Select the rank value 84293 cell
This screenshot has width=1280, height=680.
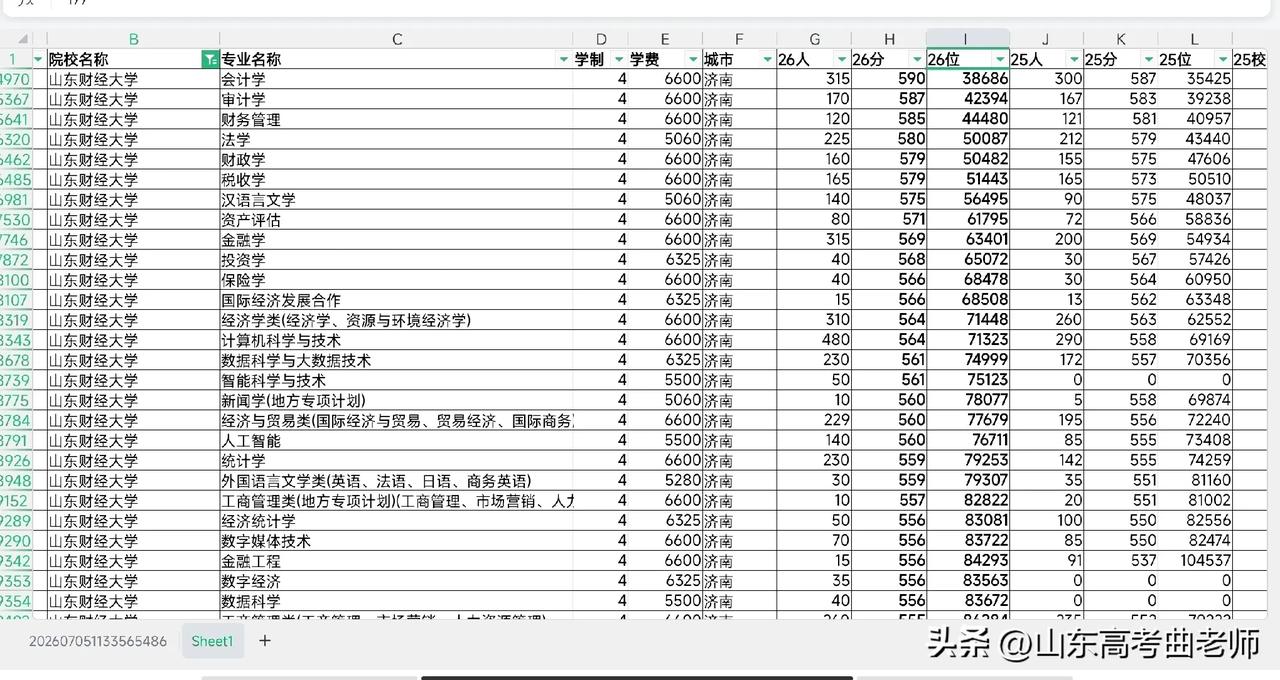967,561
